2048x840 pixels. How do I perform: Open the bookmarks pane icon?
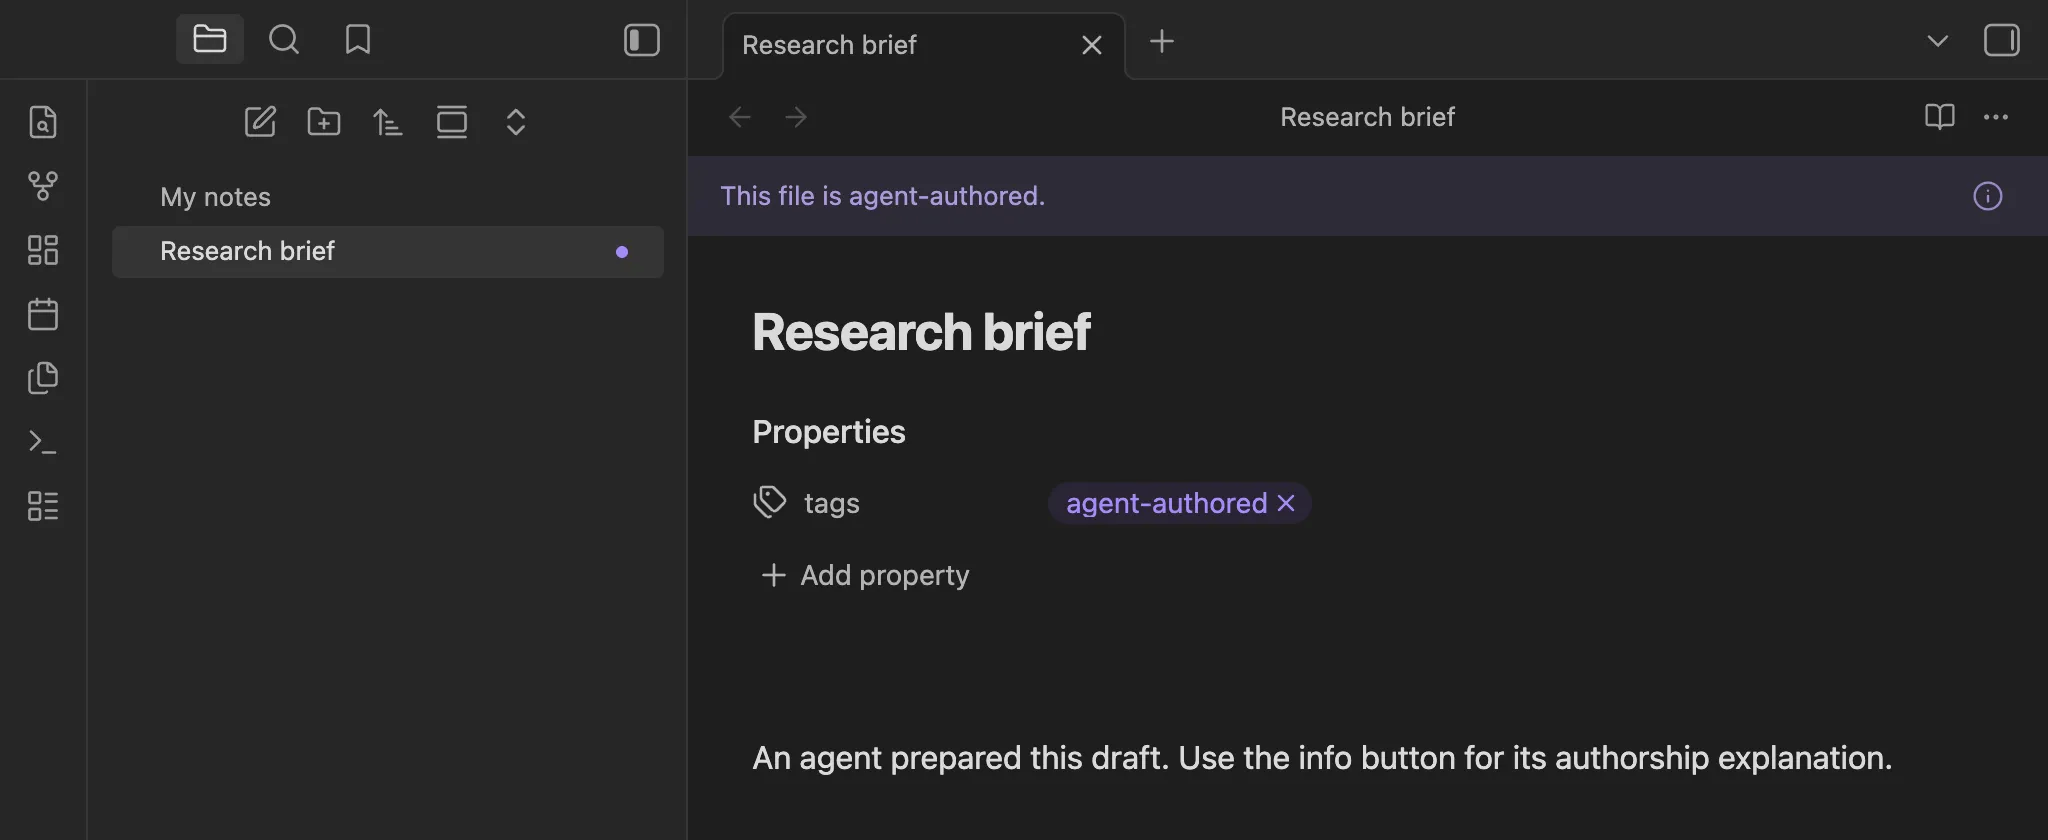tap(358, 40)
